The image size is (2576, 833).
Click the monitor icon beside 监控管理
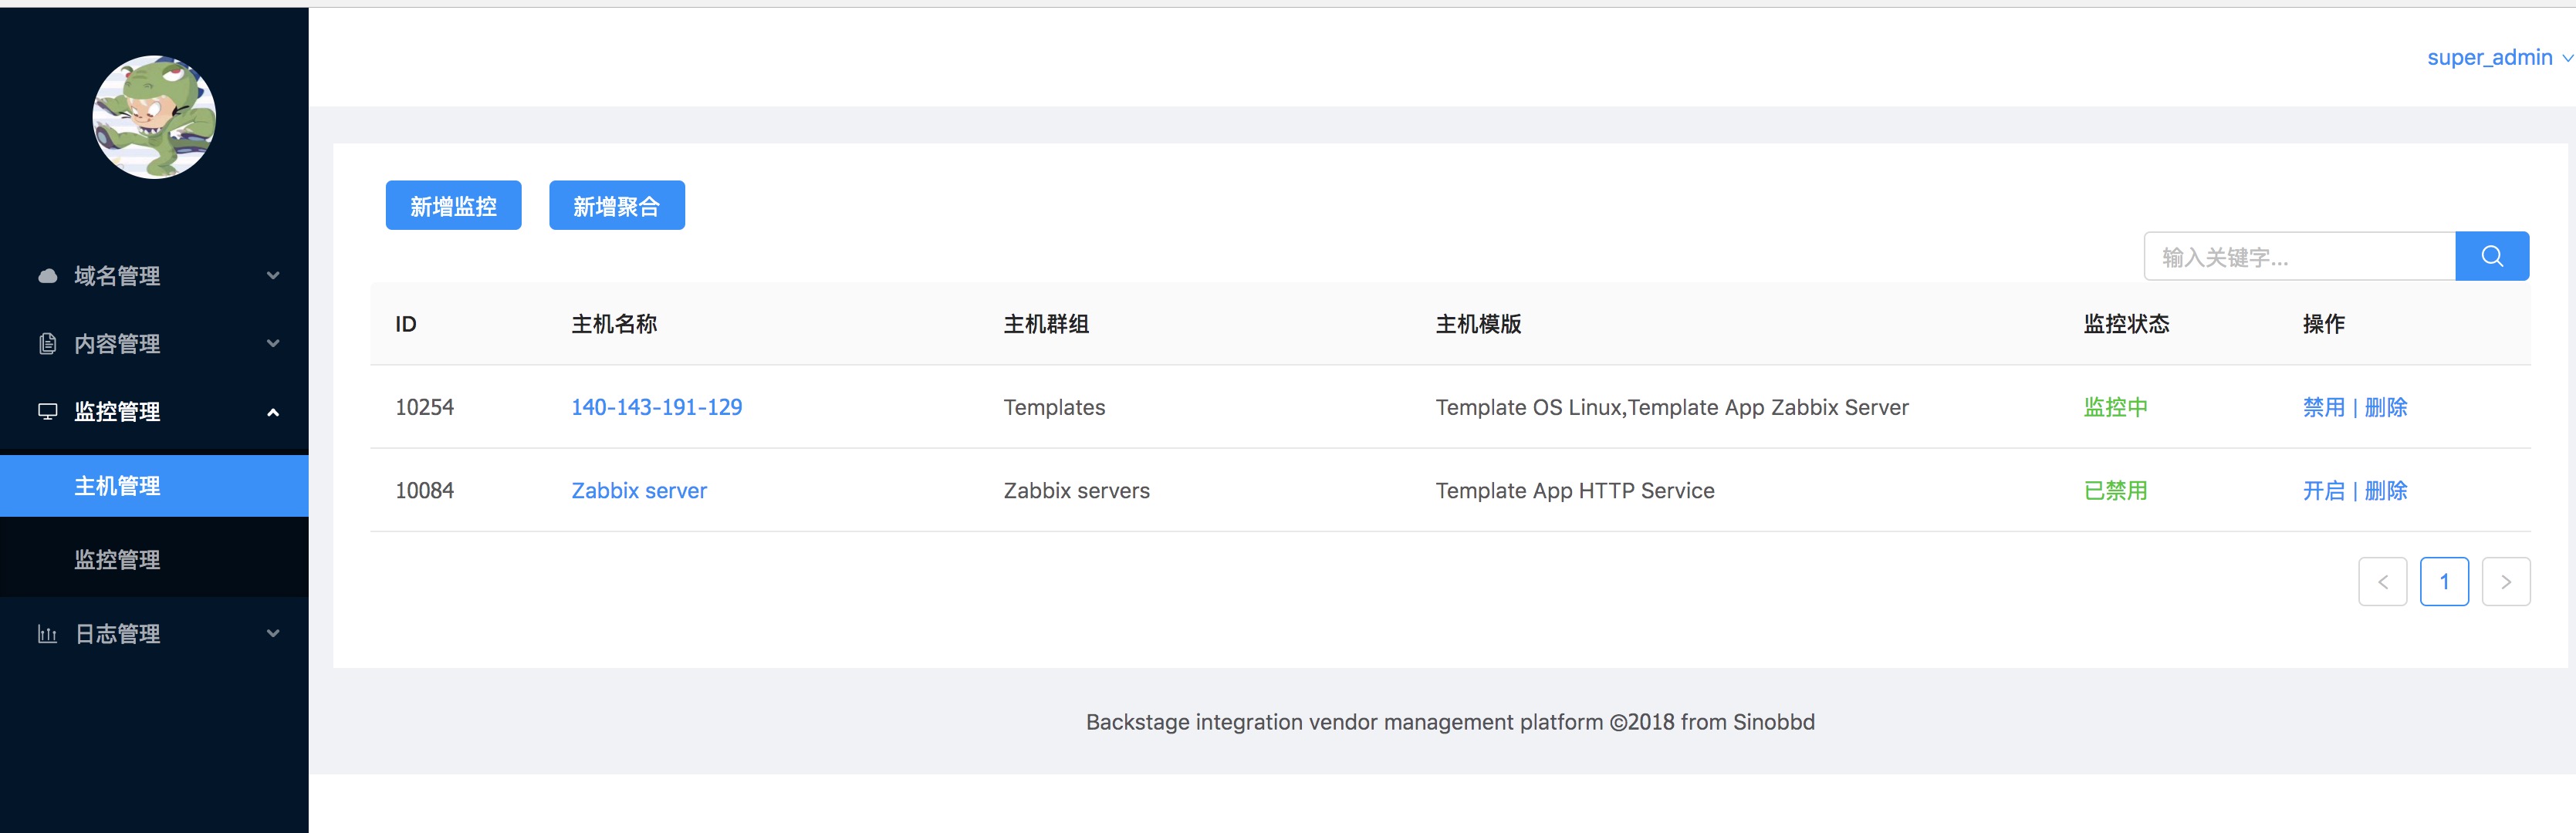tap(47, 411)
